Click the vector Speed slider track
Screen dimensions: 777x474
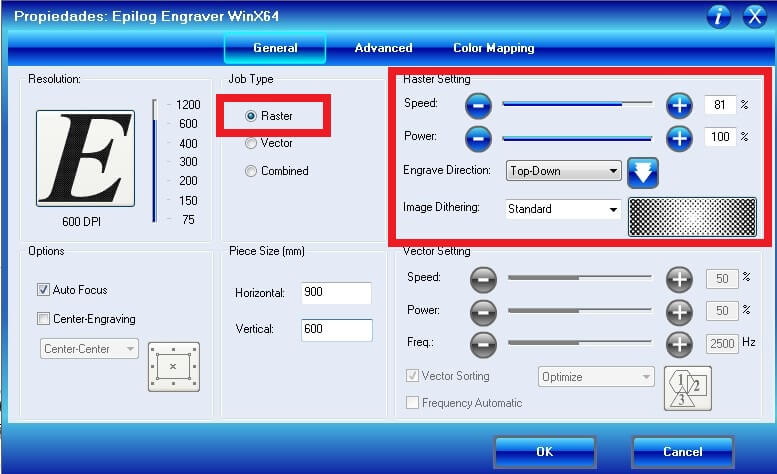tap(580, 277)
